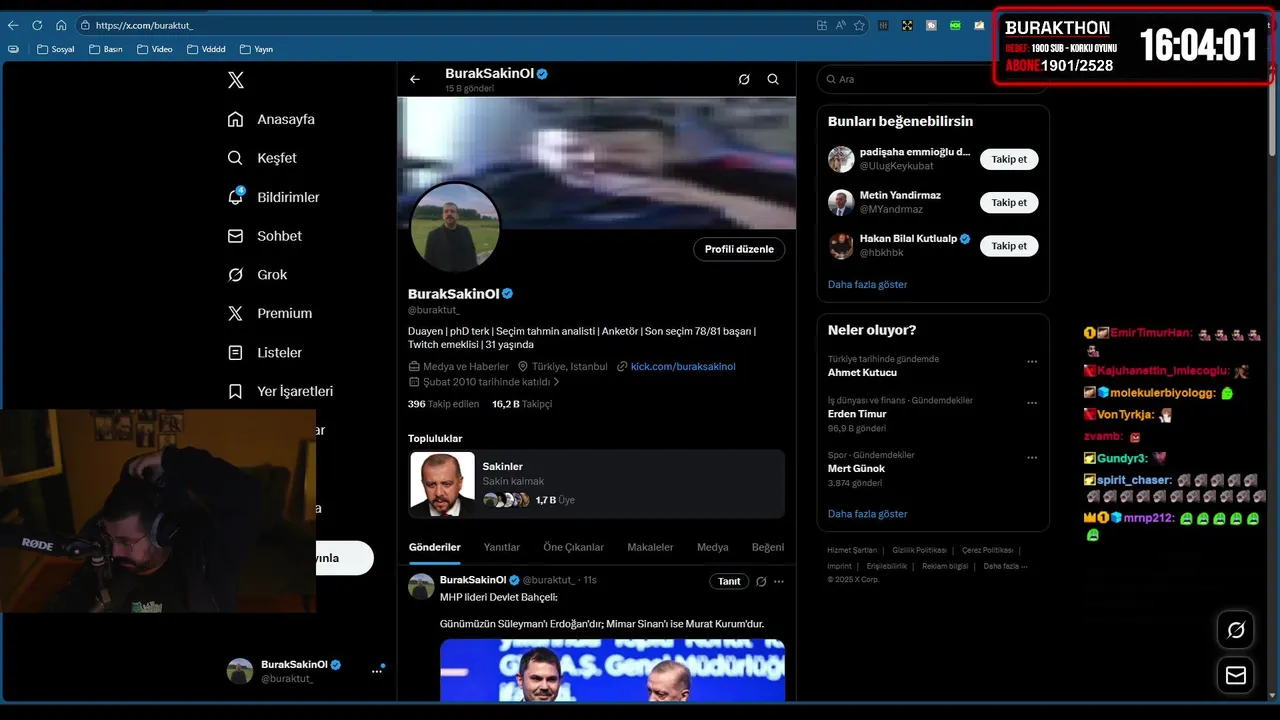Screen dimensions: 1280x720
Task: Open the three-dot menu on the Bahçeli post
Action: tap(779, 581)
